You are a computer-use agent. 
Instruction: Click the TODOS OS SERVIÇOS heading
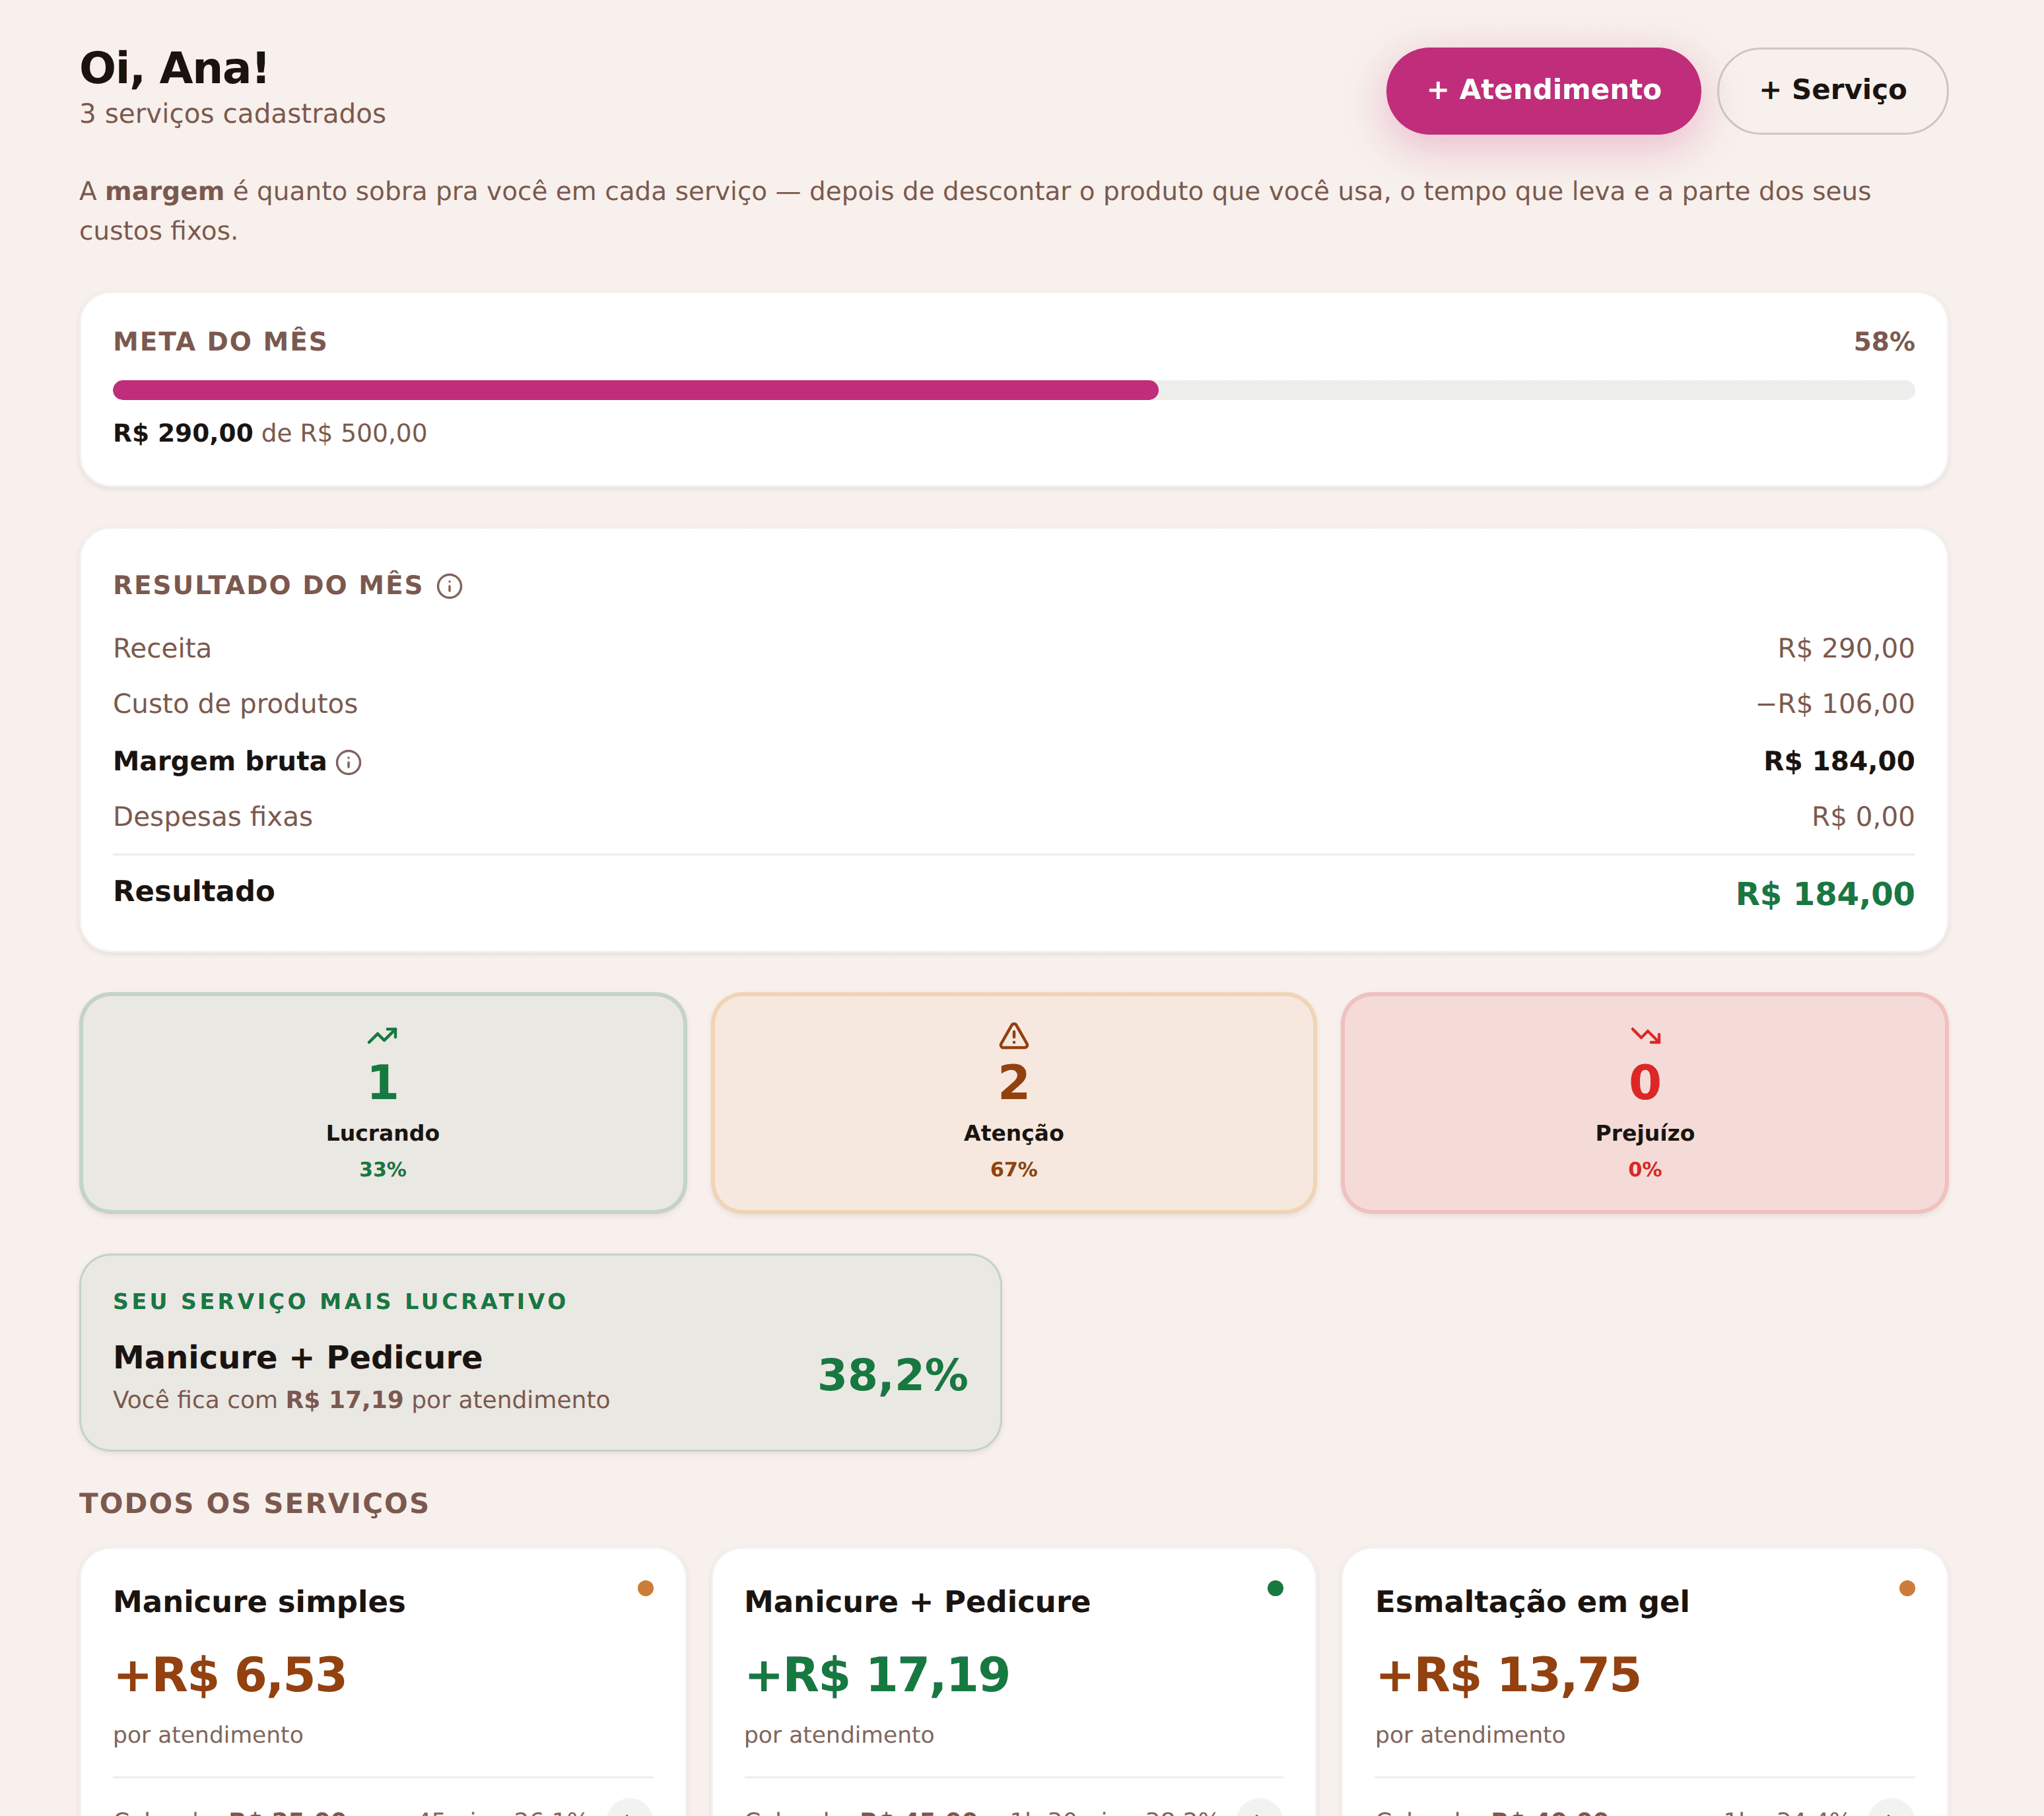254,1504
